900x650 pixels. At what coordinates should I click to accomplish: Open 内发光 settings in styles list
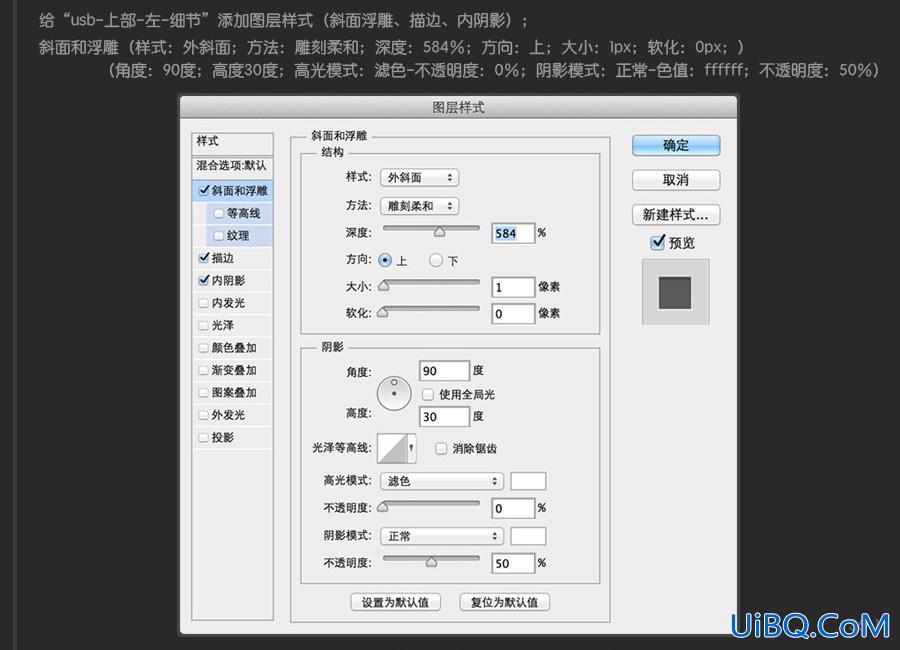coord(228,303)
